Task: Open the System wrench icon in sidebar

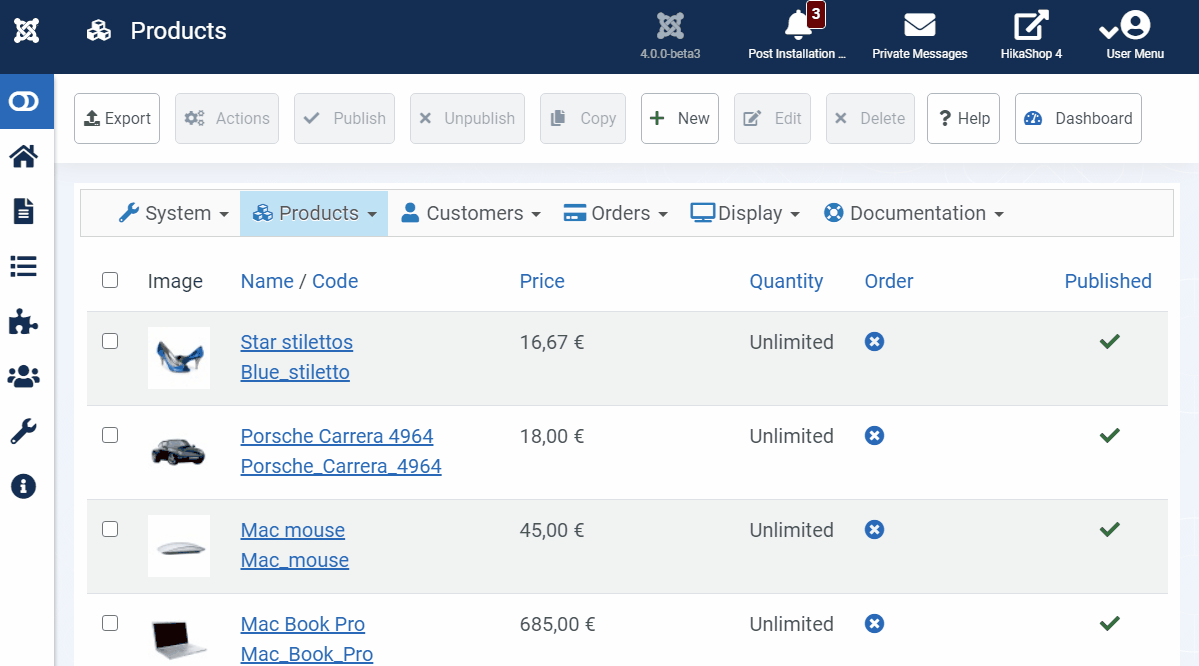Action: tap(23, 431)
